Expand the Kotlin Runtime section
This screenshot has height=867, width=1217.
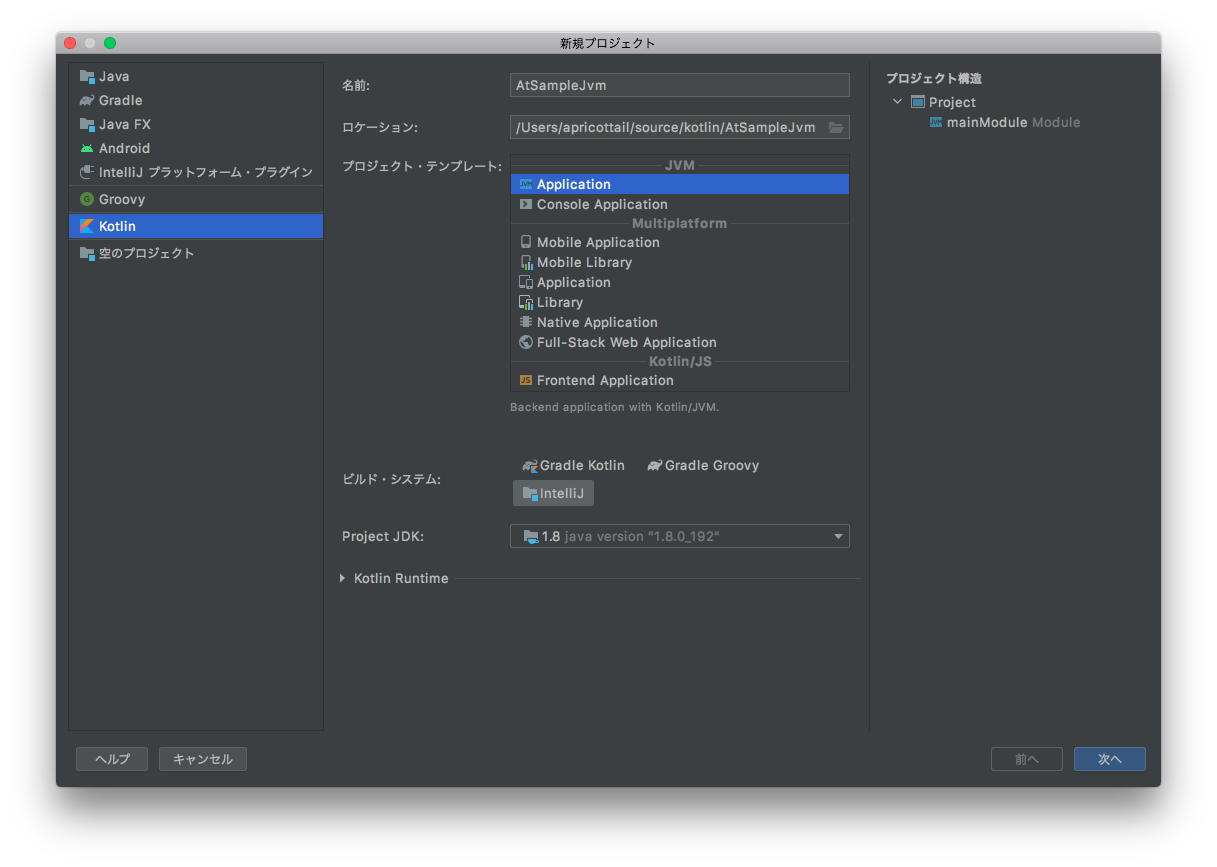[x=342, y=578]
